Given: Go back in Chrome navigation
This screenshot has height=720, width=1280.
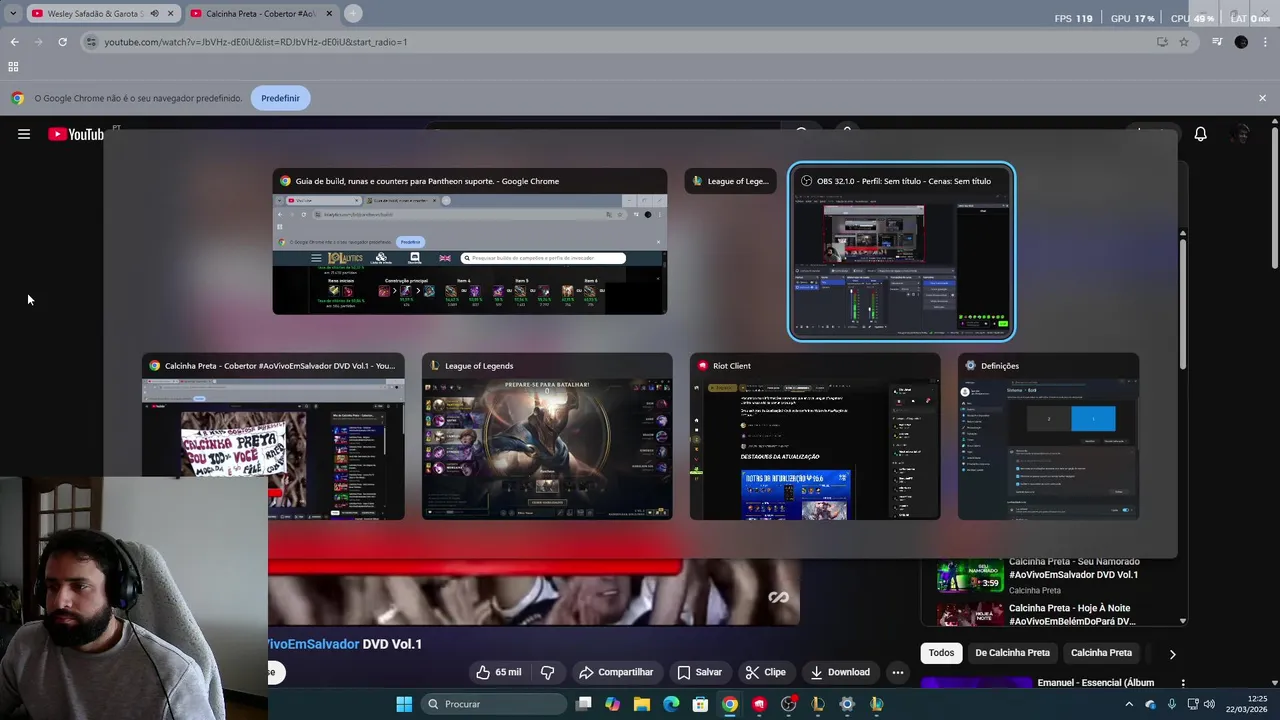Looking at the screenshot, I should [x=14, y=42].
